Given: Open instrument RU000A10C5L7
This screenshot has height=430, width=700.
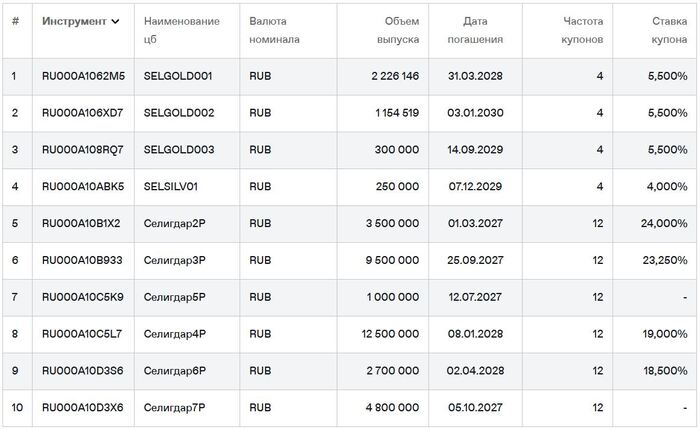Looking at the screenshot, I should click(x=82, y=334).
